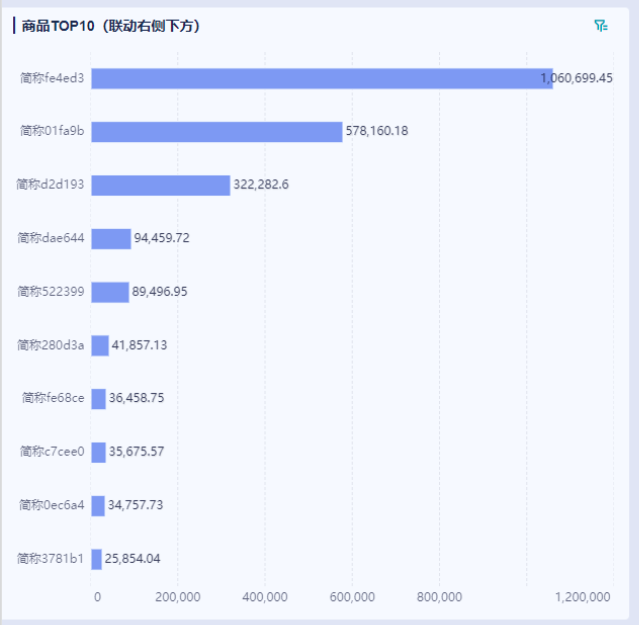The width and height of the screenshot is (639, 625).
Task: Select the 简称c7cee0 bar
Action: pyautogui.click(x=98, y=452)
